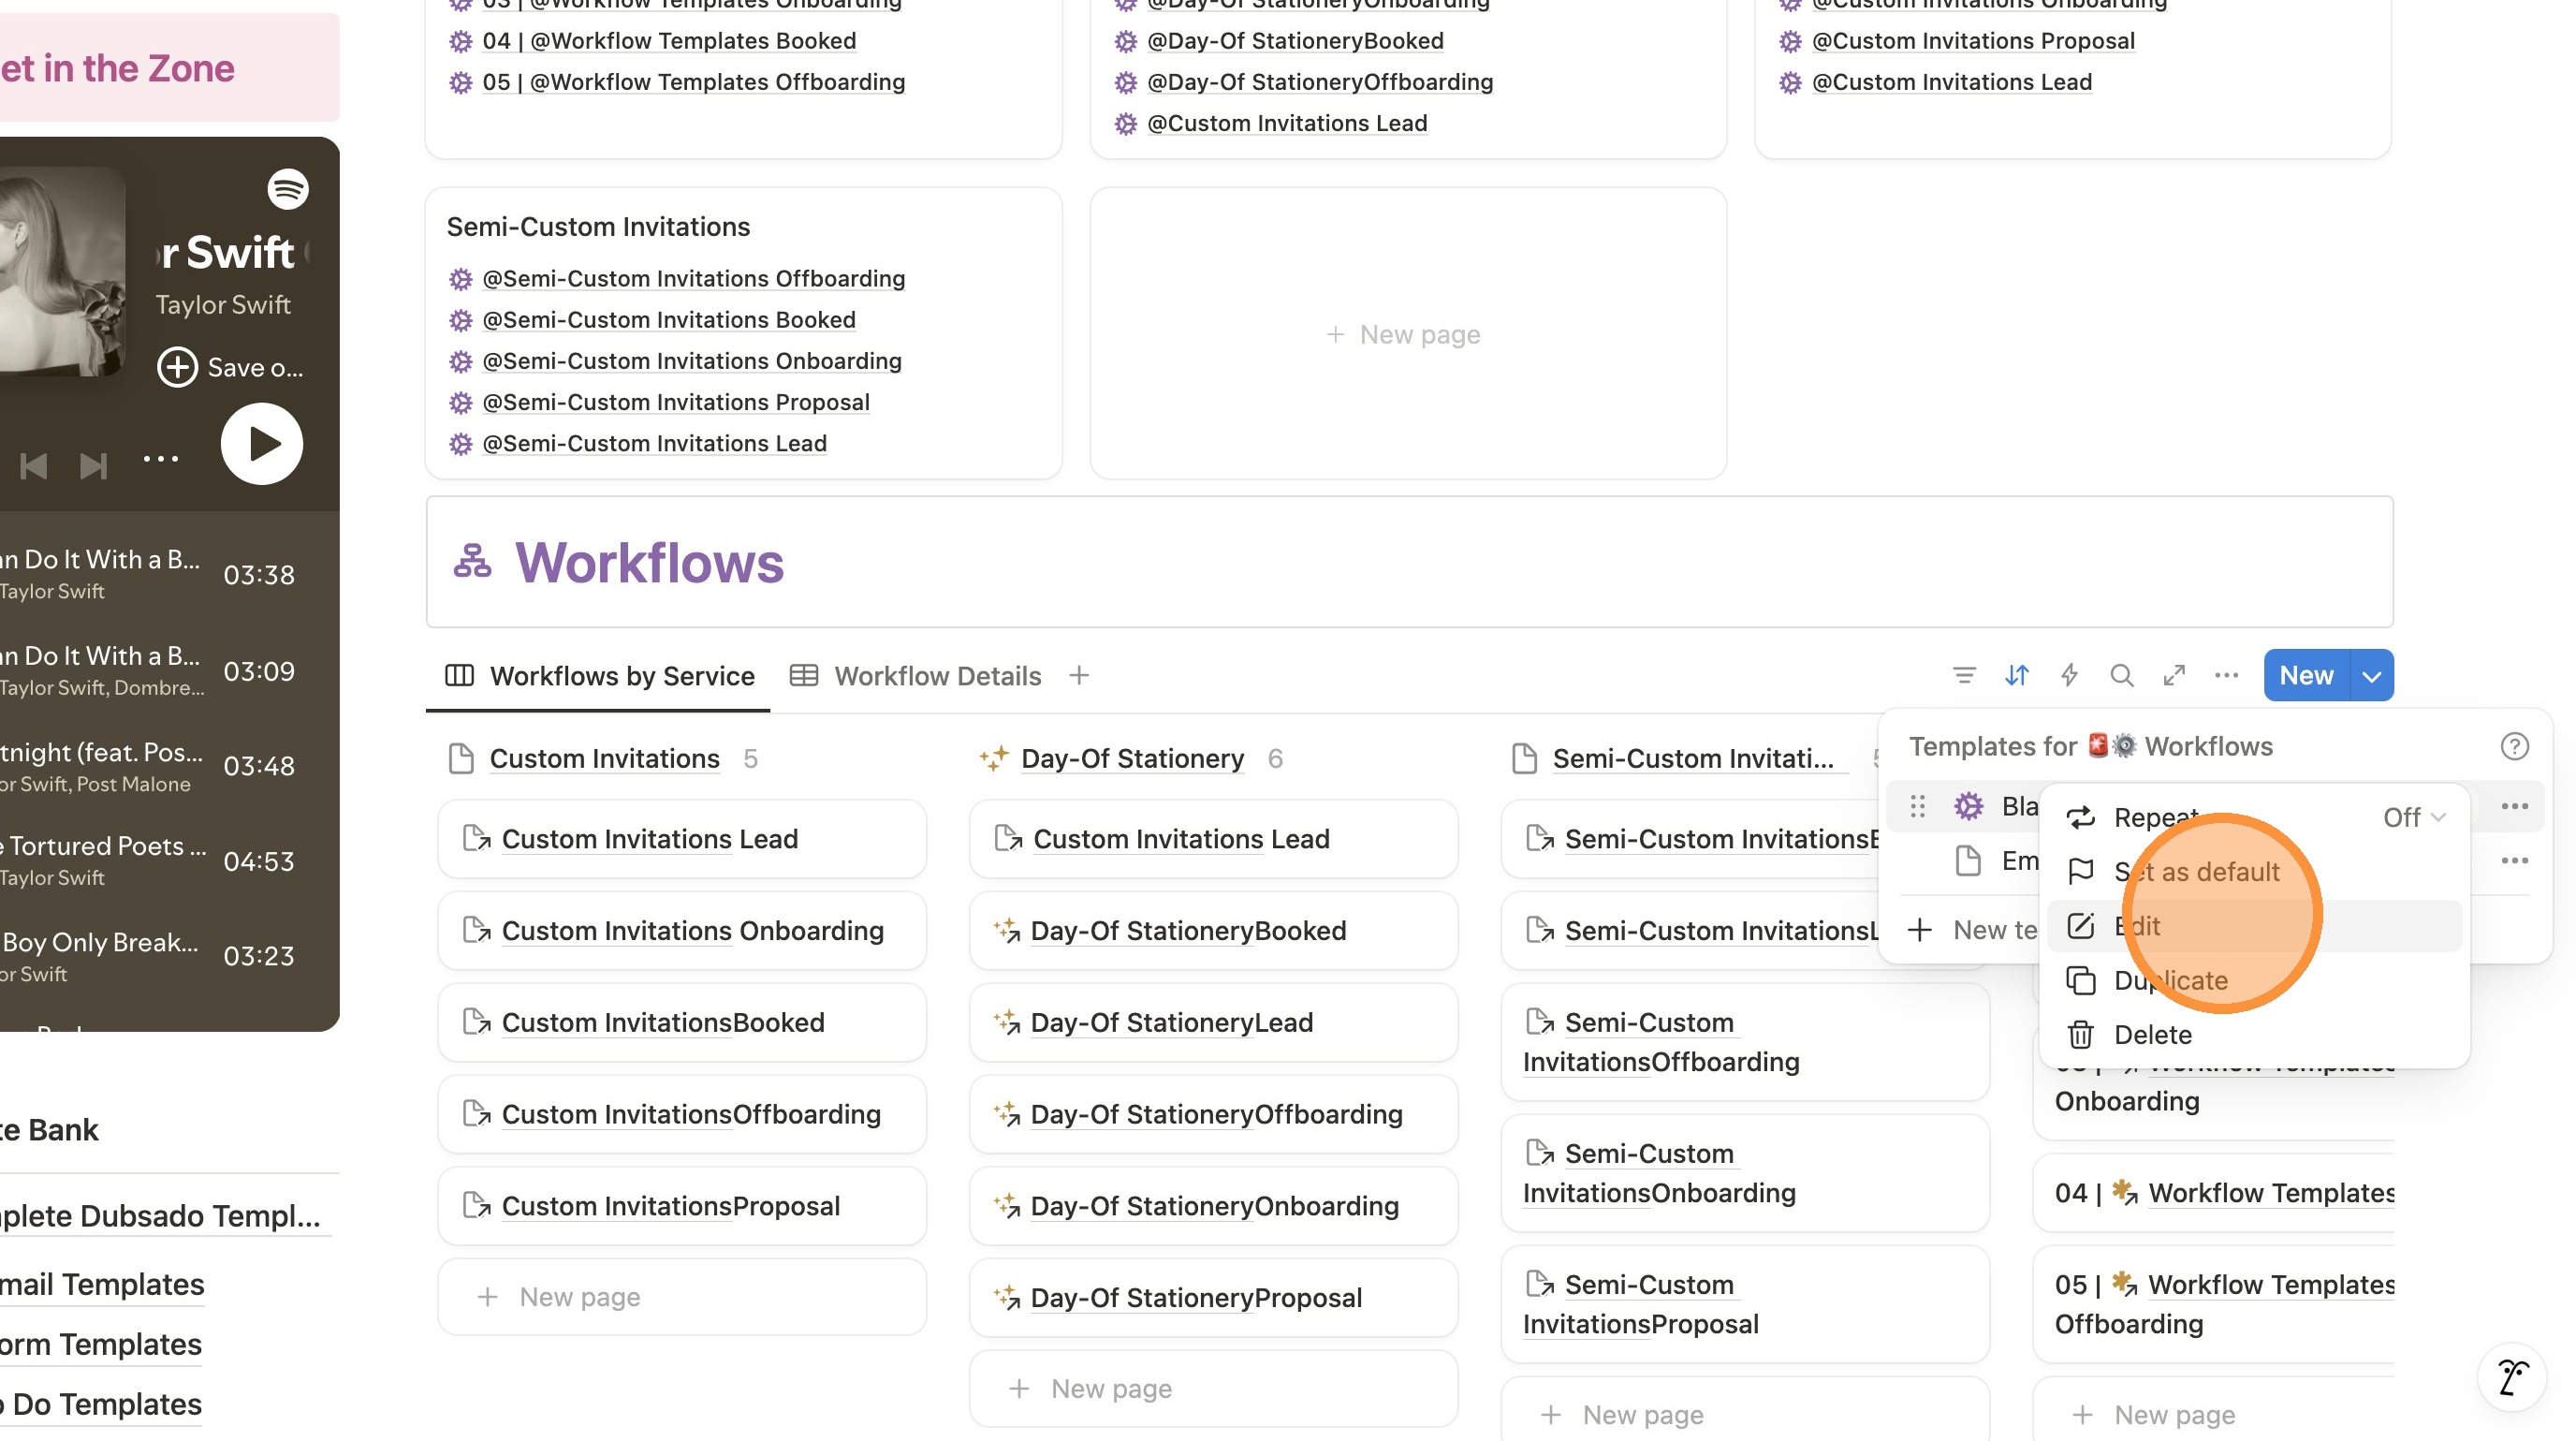Open the New button dropdown arrow

2371,676
